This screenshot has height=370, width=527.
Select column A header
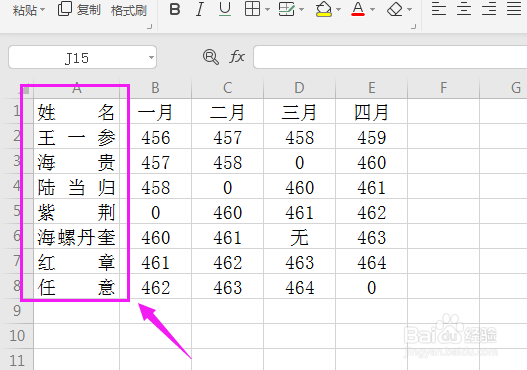[x=77, y=88]
